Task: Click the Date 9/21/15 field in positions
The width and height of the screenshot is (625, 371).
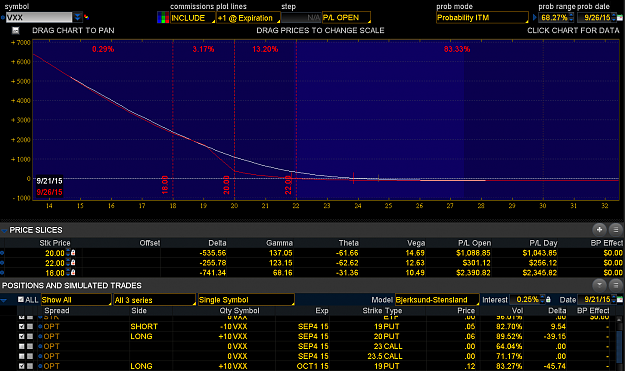Action: (596, 300)
